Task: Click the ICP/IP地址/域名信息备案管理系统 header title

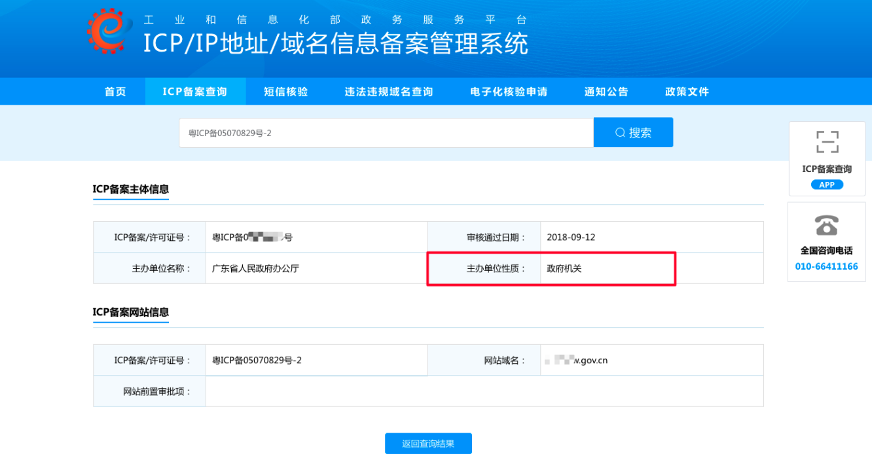Action: coord(336,43)
